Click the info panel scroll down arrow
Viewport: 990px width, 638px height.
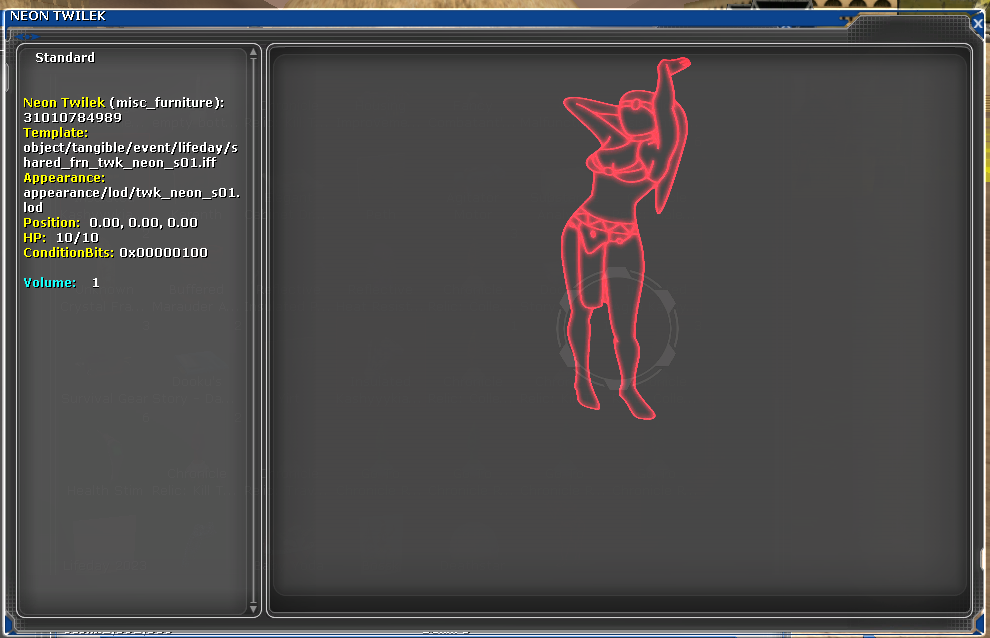[253, 608]
